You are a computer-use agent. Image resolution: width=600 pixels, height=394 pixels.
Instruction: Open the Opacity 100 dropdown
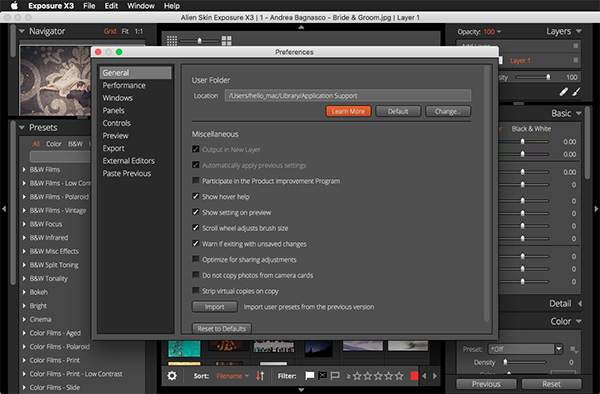pos(492,32)
